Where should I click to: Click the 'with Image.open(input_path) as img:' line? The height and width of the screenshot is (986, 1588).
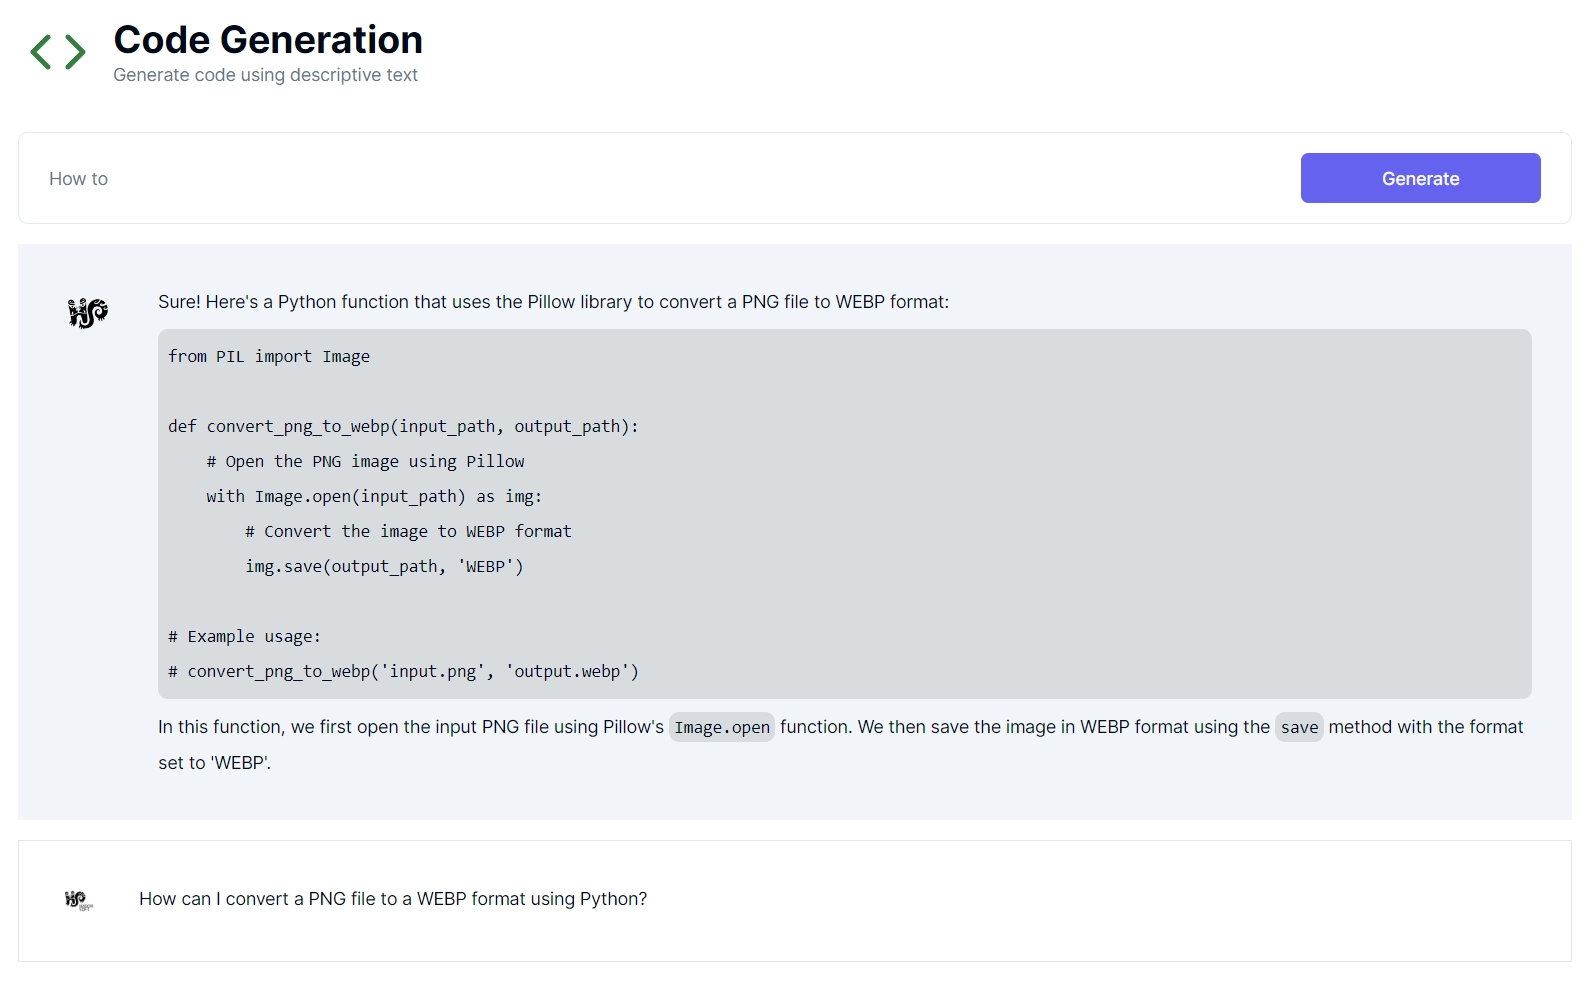coord(374,497)
